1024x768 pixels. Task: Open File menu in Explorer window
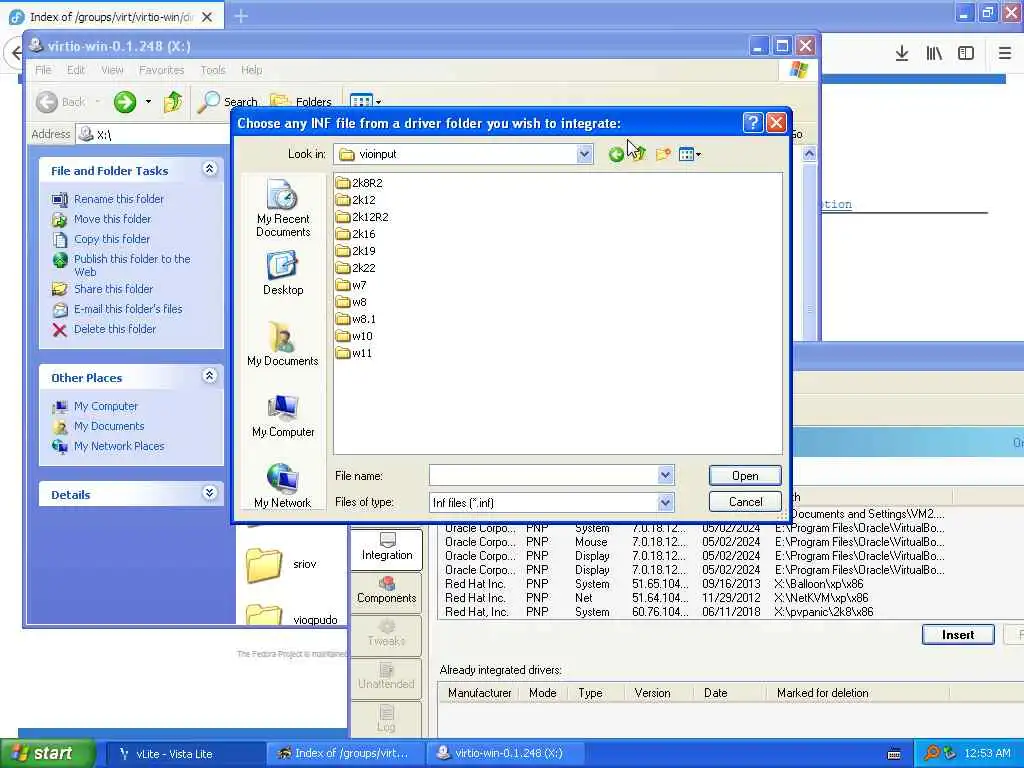(43, 70)
